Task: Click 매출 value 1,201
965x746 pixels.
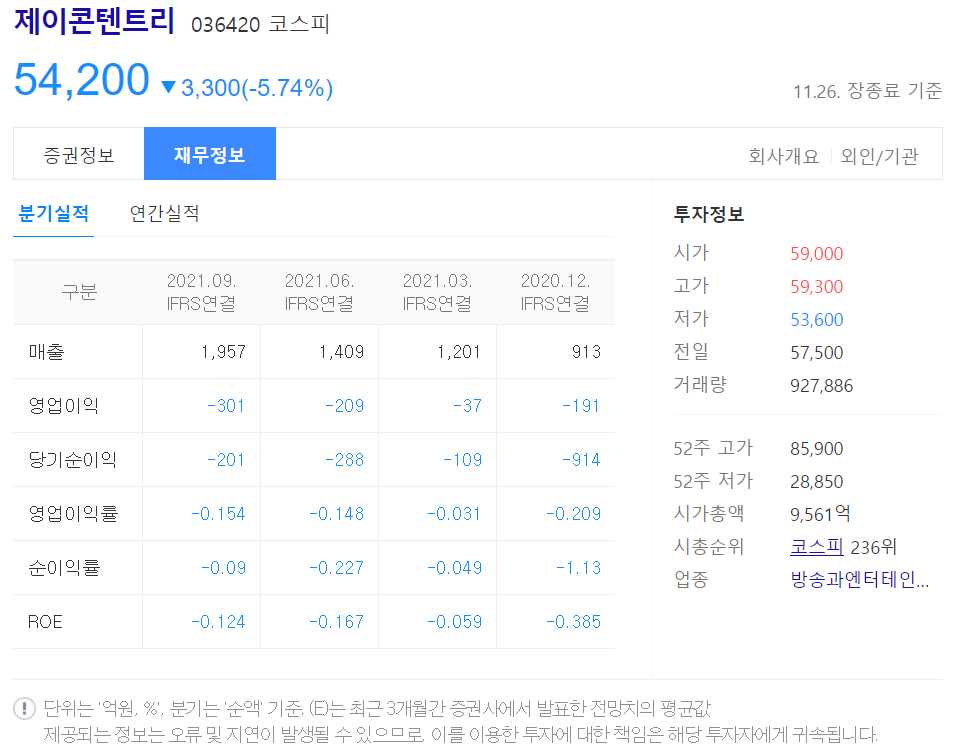Action: [x=459, y=352]
